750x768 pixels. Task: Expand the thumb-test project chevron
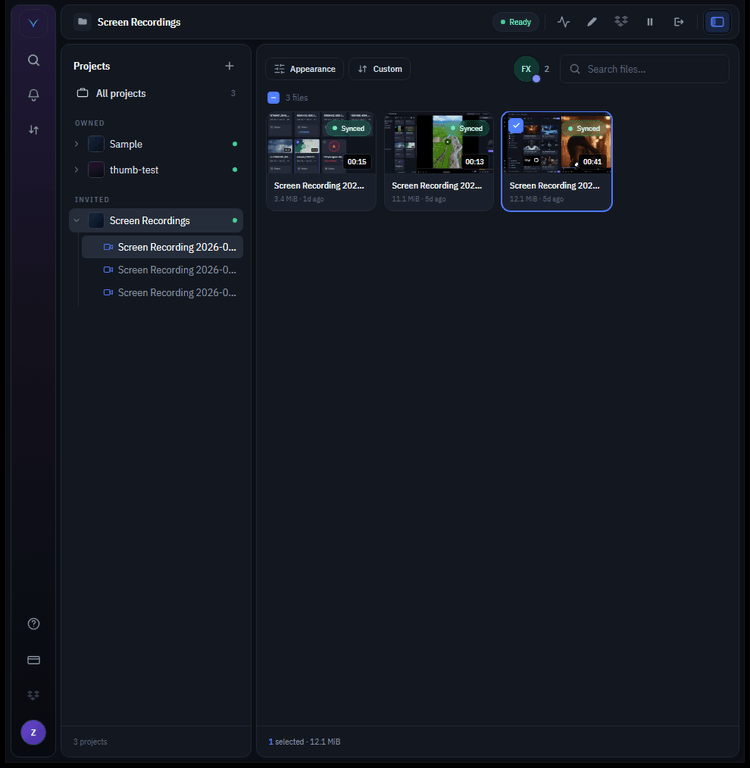[x=76, y=169]
